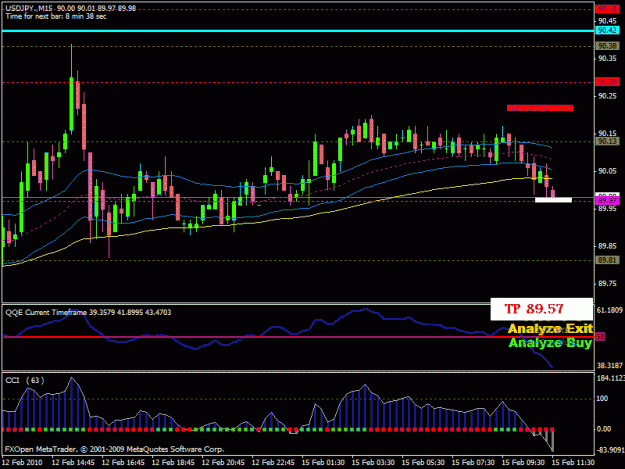Click the 15 Feb 03:30 time label
Screen dimensions: 625x469
[x=373, y=463]
